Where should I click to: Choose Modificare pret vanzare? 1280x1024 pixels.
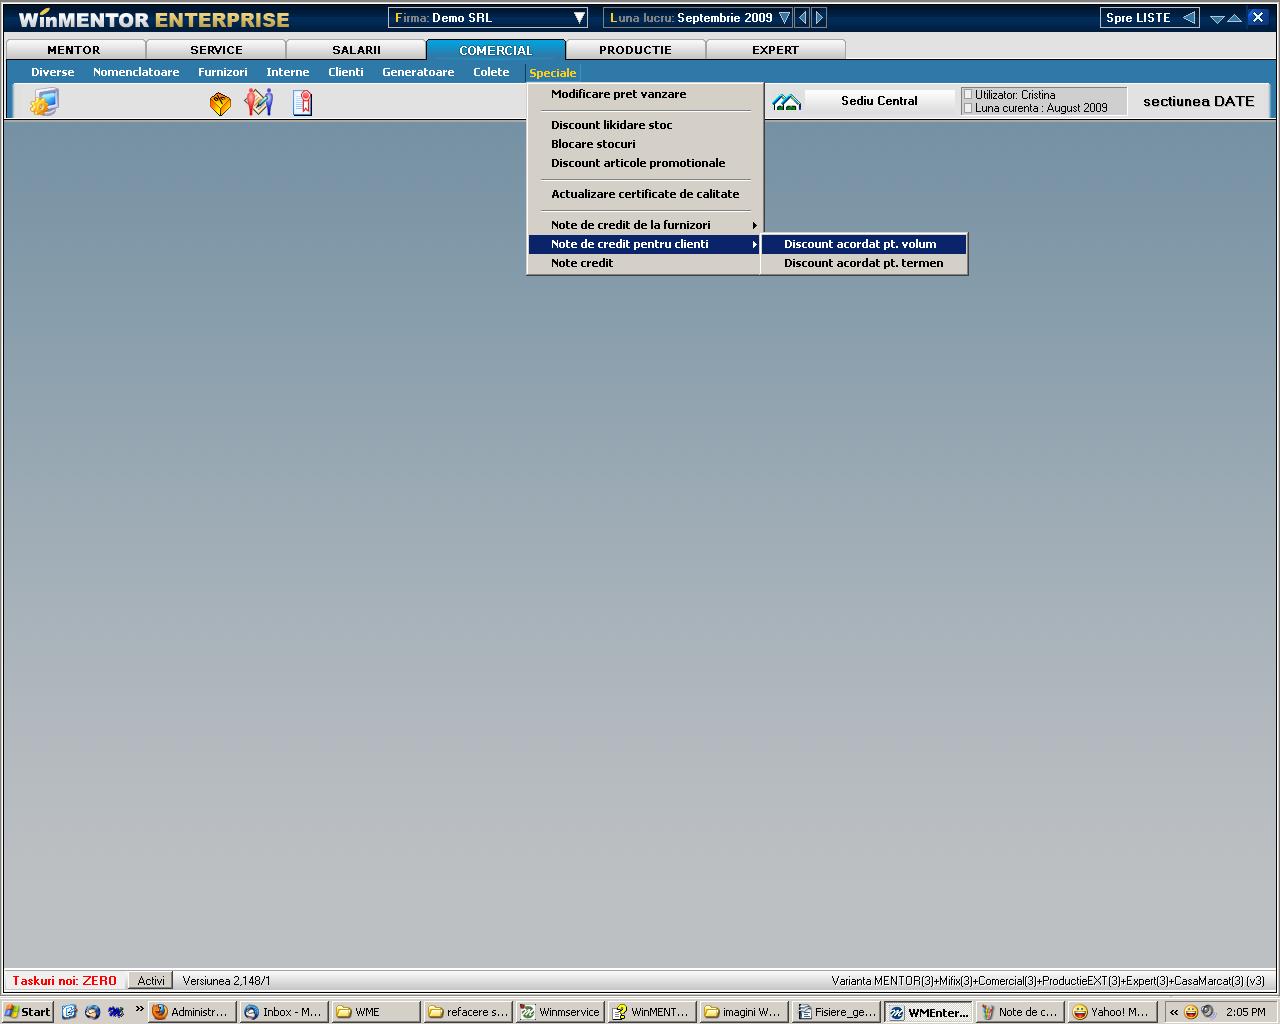[x=645, y=94]
